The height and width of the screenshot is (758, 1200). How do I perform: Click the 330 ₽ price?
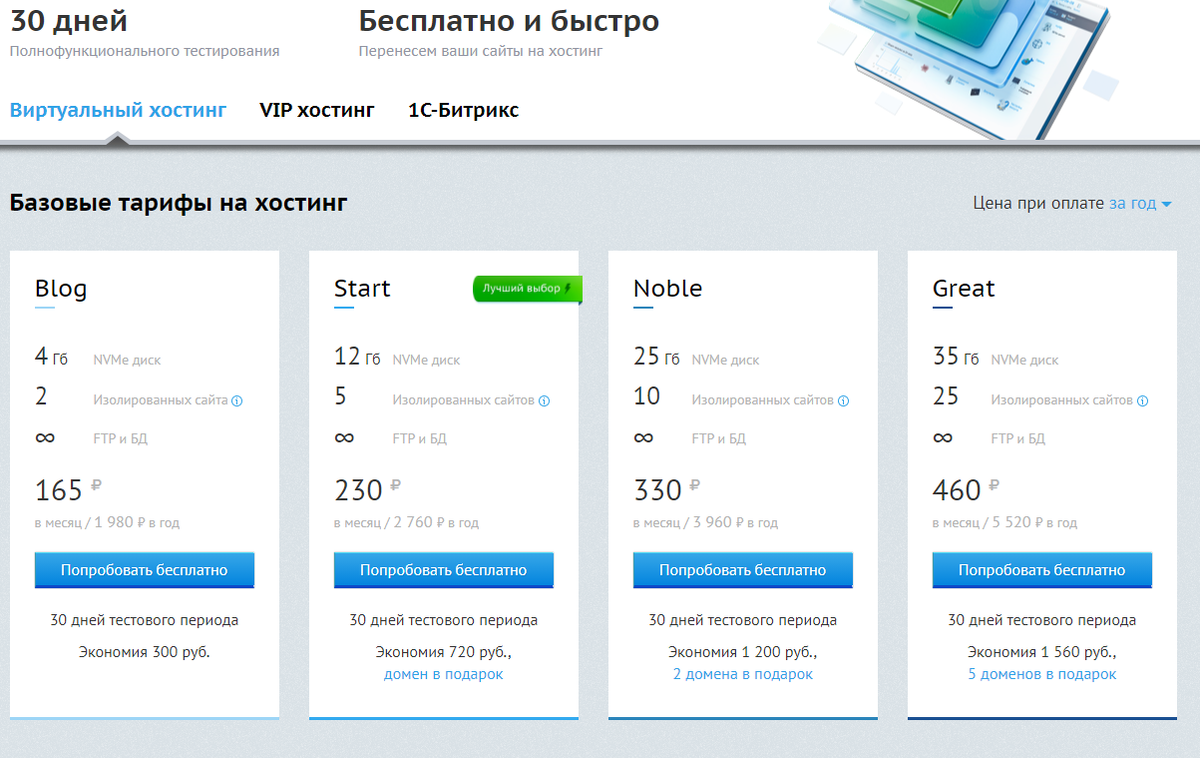tap(667, 490)
